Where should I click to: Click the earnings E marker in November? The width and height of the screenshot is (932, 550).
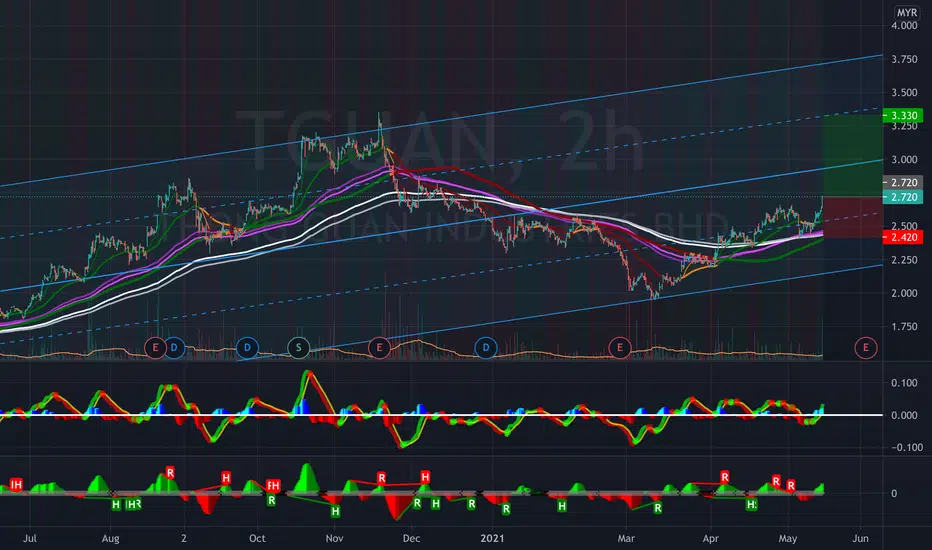coord(379,347)
